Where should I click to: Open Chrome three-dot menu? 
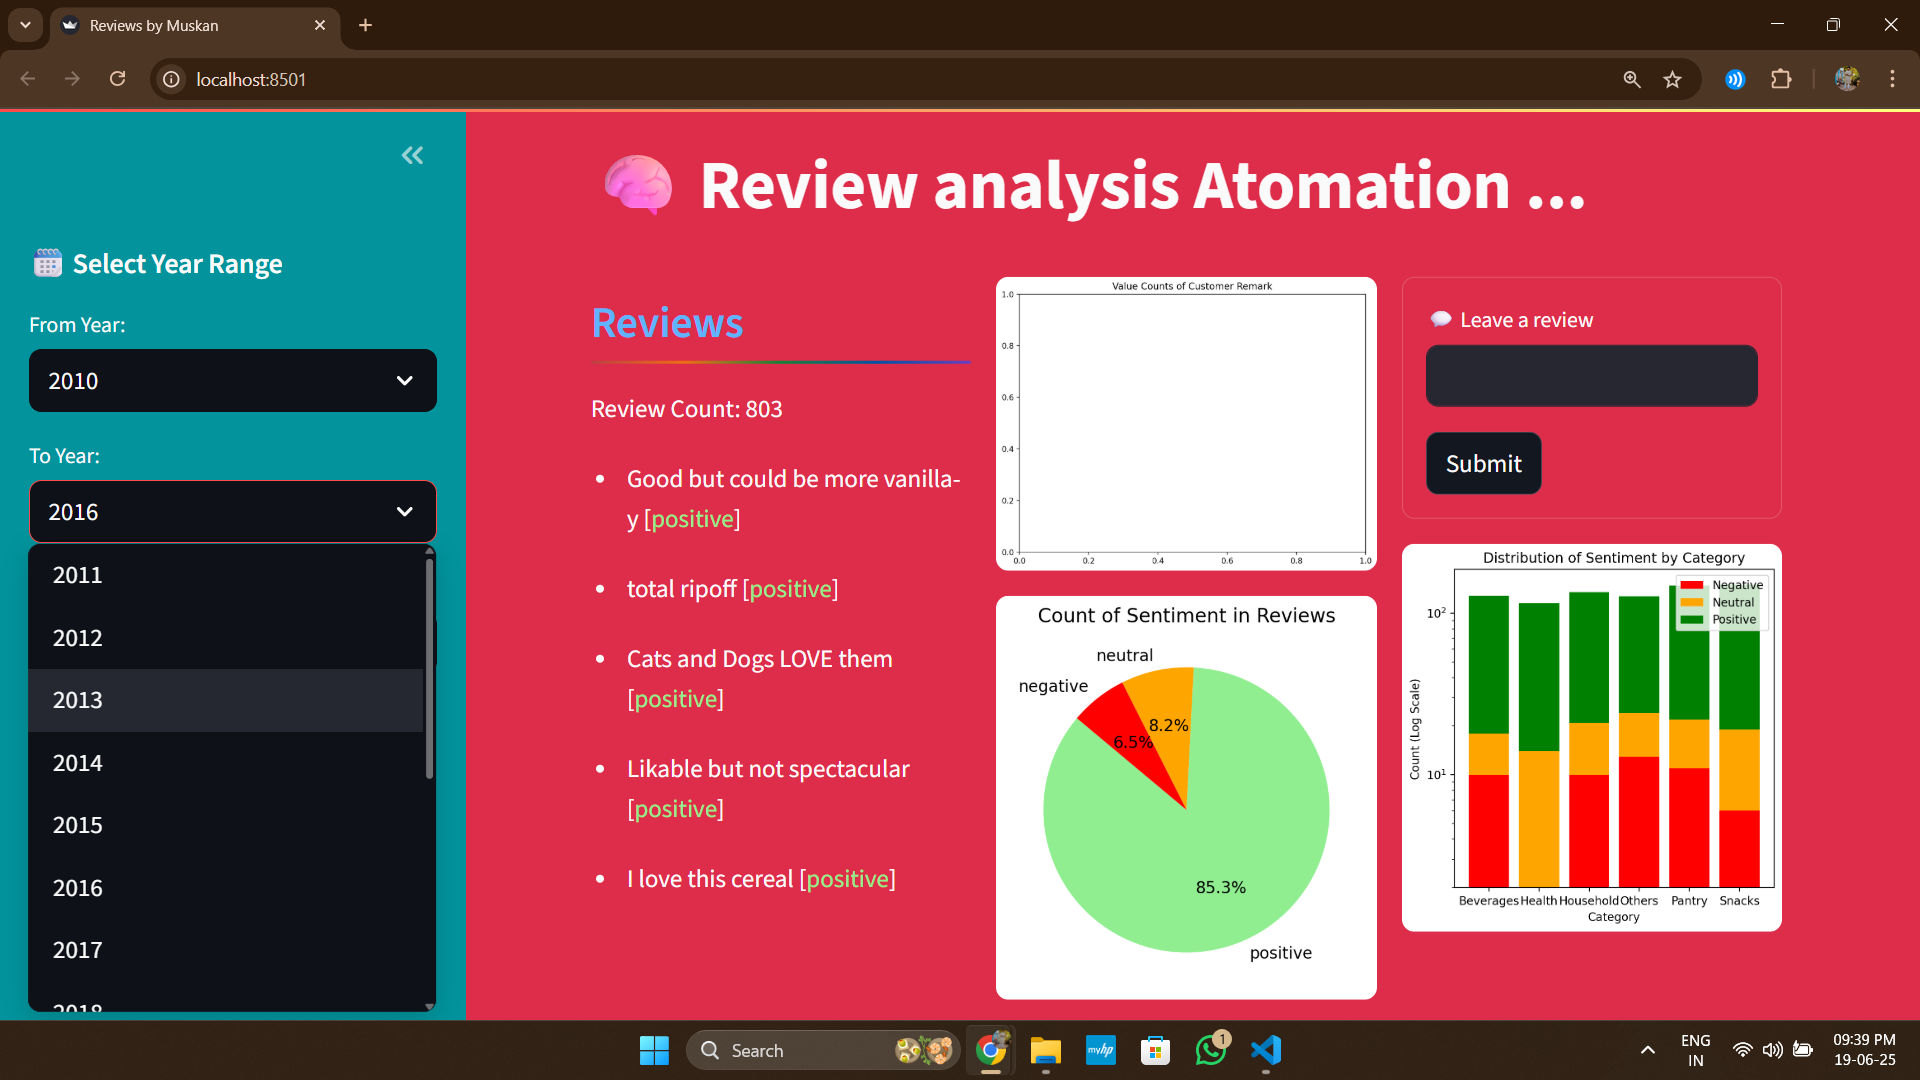[1892, 79]
